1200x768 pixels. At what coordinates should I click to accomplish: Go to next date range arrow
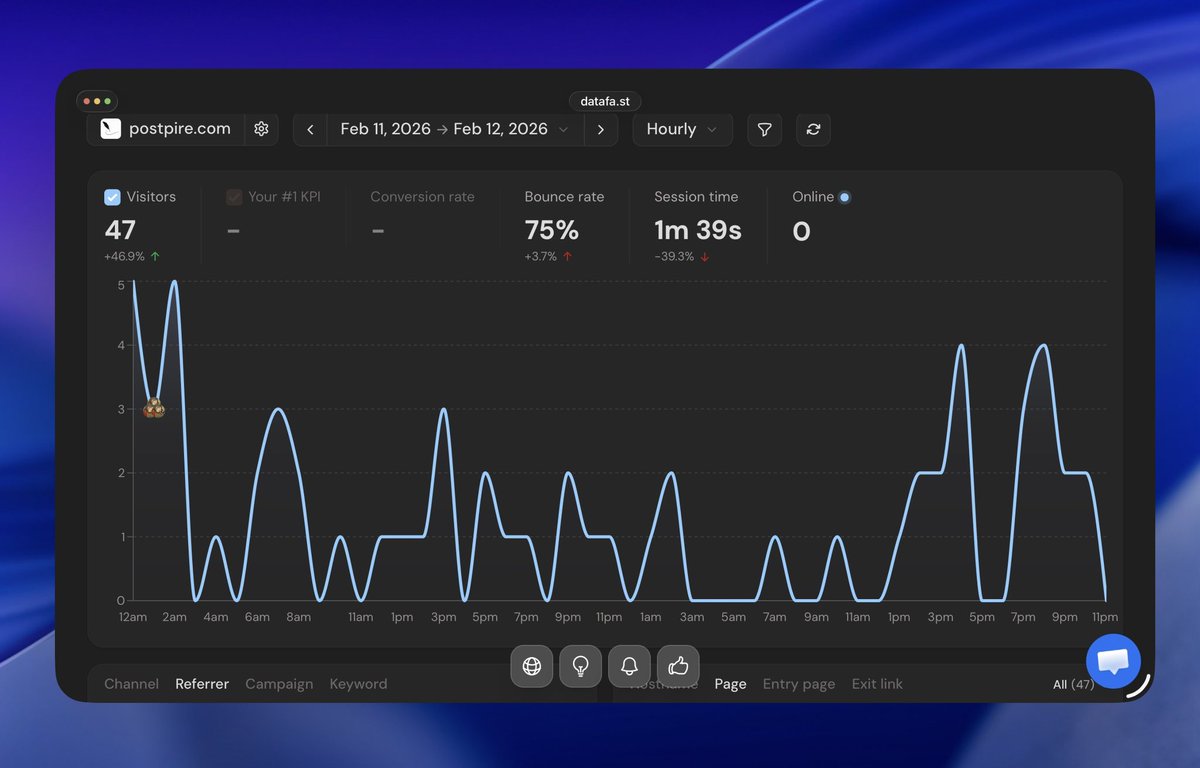coord(600,129)
